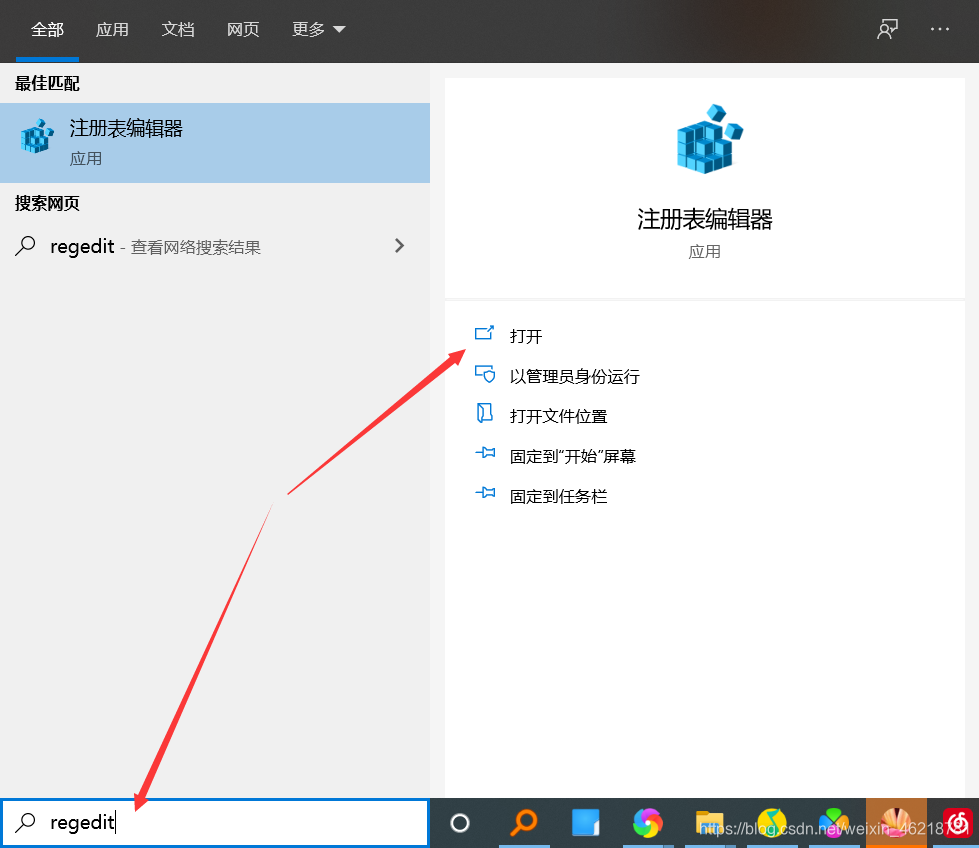The height and width of the screenshot is (848, 979).
Task: Click the 注册表编辑器 title in details pane
Action: [x=704, y=220]
